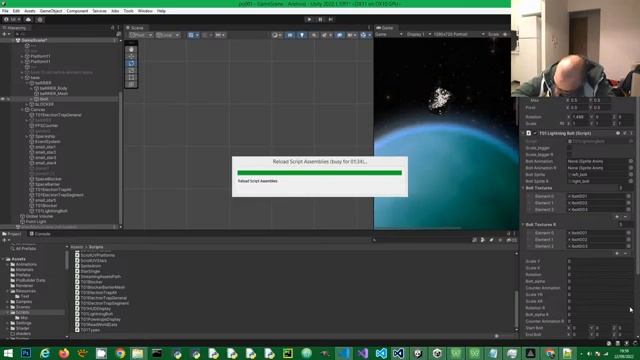Select the Scene tab
The height and width of the screenshot is (360, 640).
pos(135,28)
